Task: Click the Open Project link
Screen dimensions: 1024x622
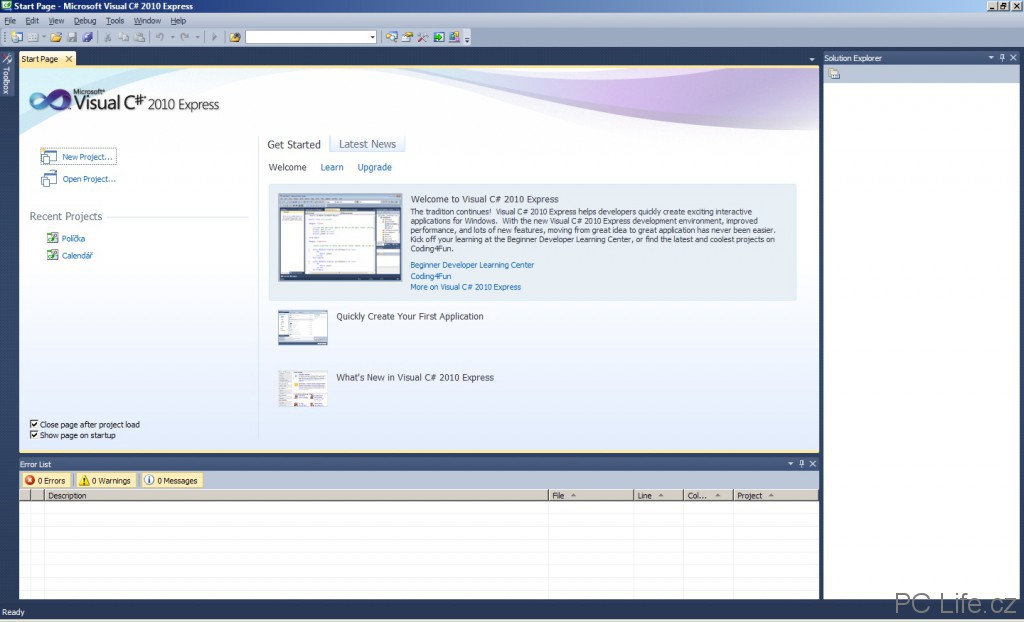Action: (89, 179)
